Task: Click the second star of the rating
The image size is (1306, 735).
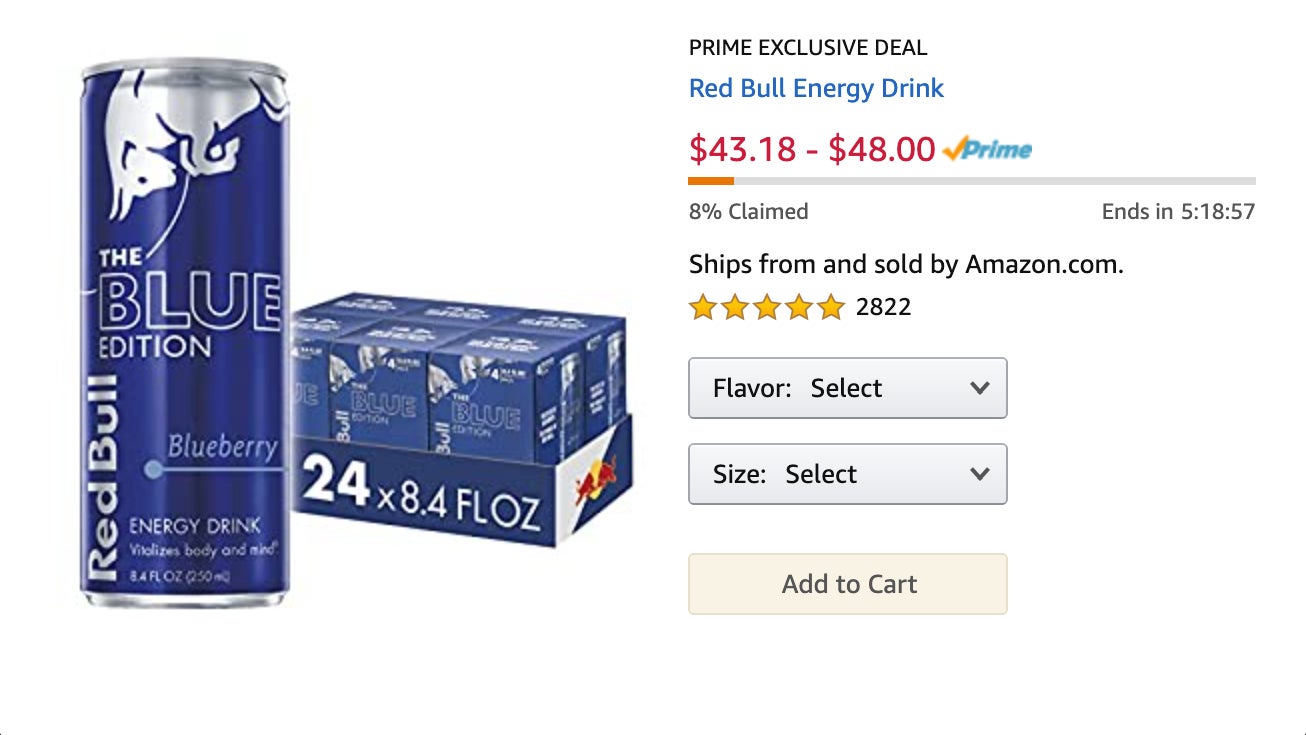Action: point(733,307)
